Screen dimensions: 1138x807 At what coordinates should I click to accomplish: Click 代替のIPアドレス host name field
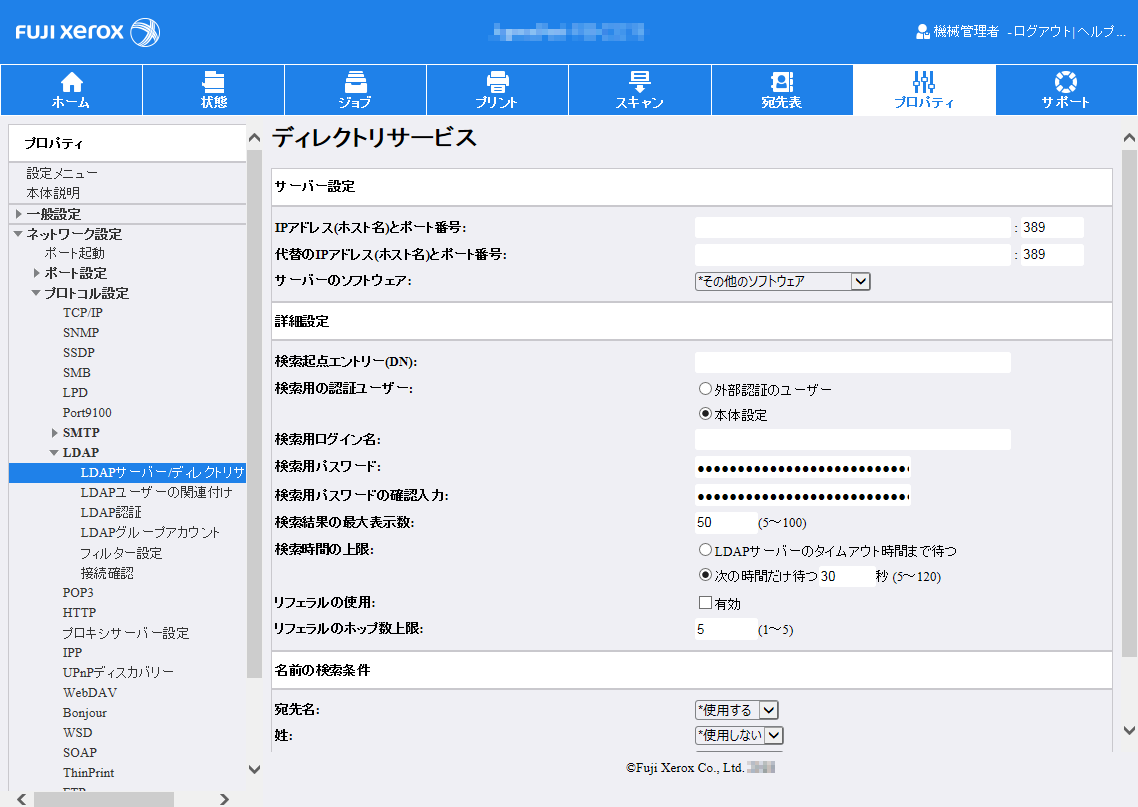pyautogui.click(x=853, y=255)
